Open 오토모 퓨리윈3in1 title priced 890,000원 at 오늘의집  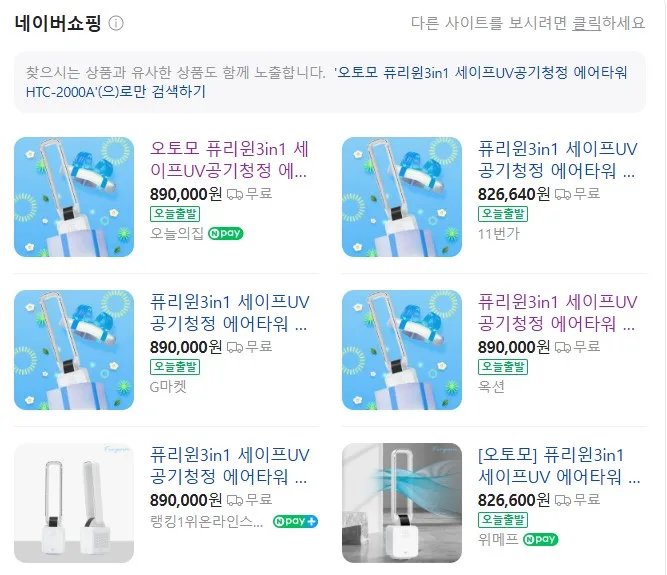(230, 160)
